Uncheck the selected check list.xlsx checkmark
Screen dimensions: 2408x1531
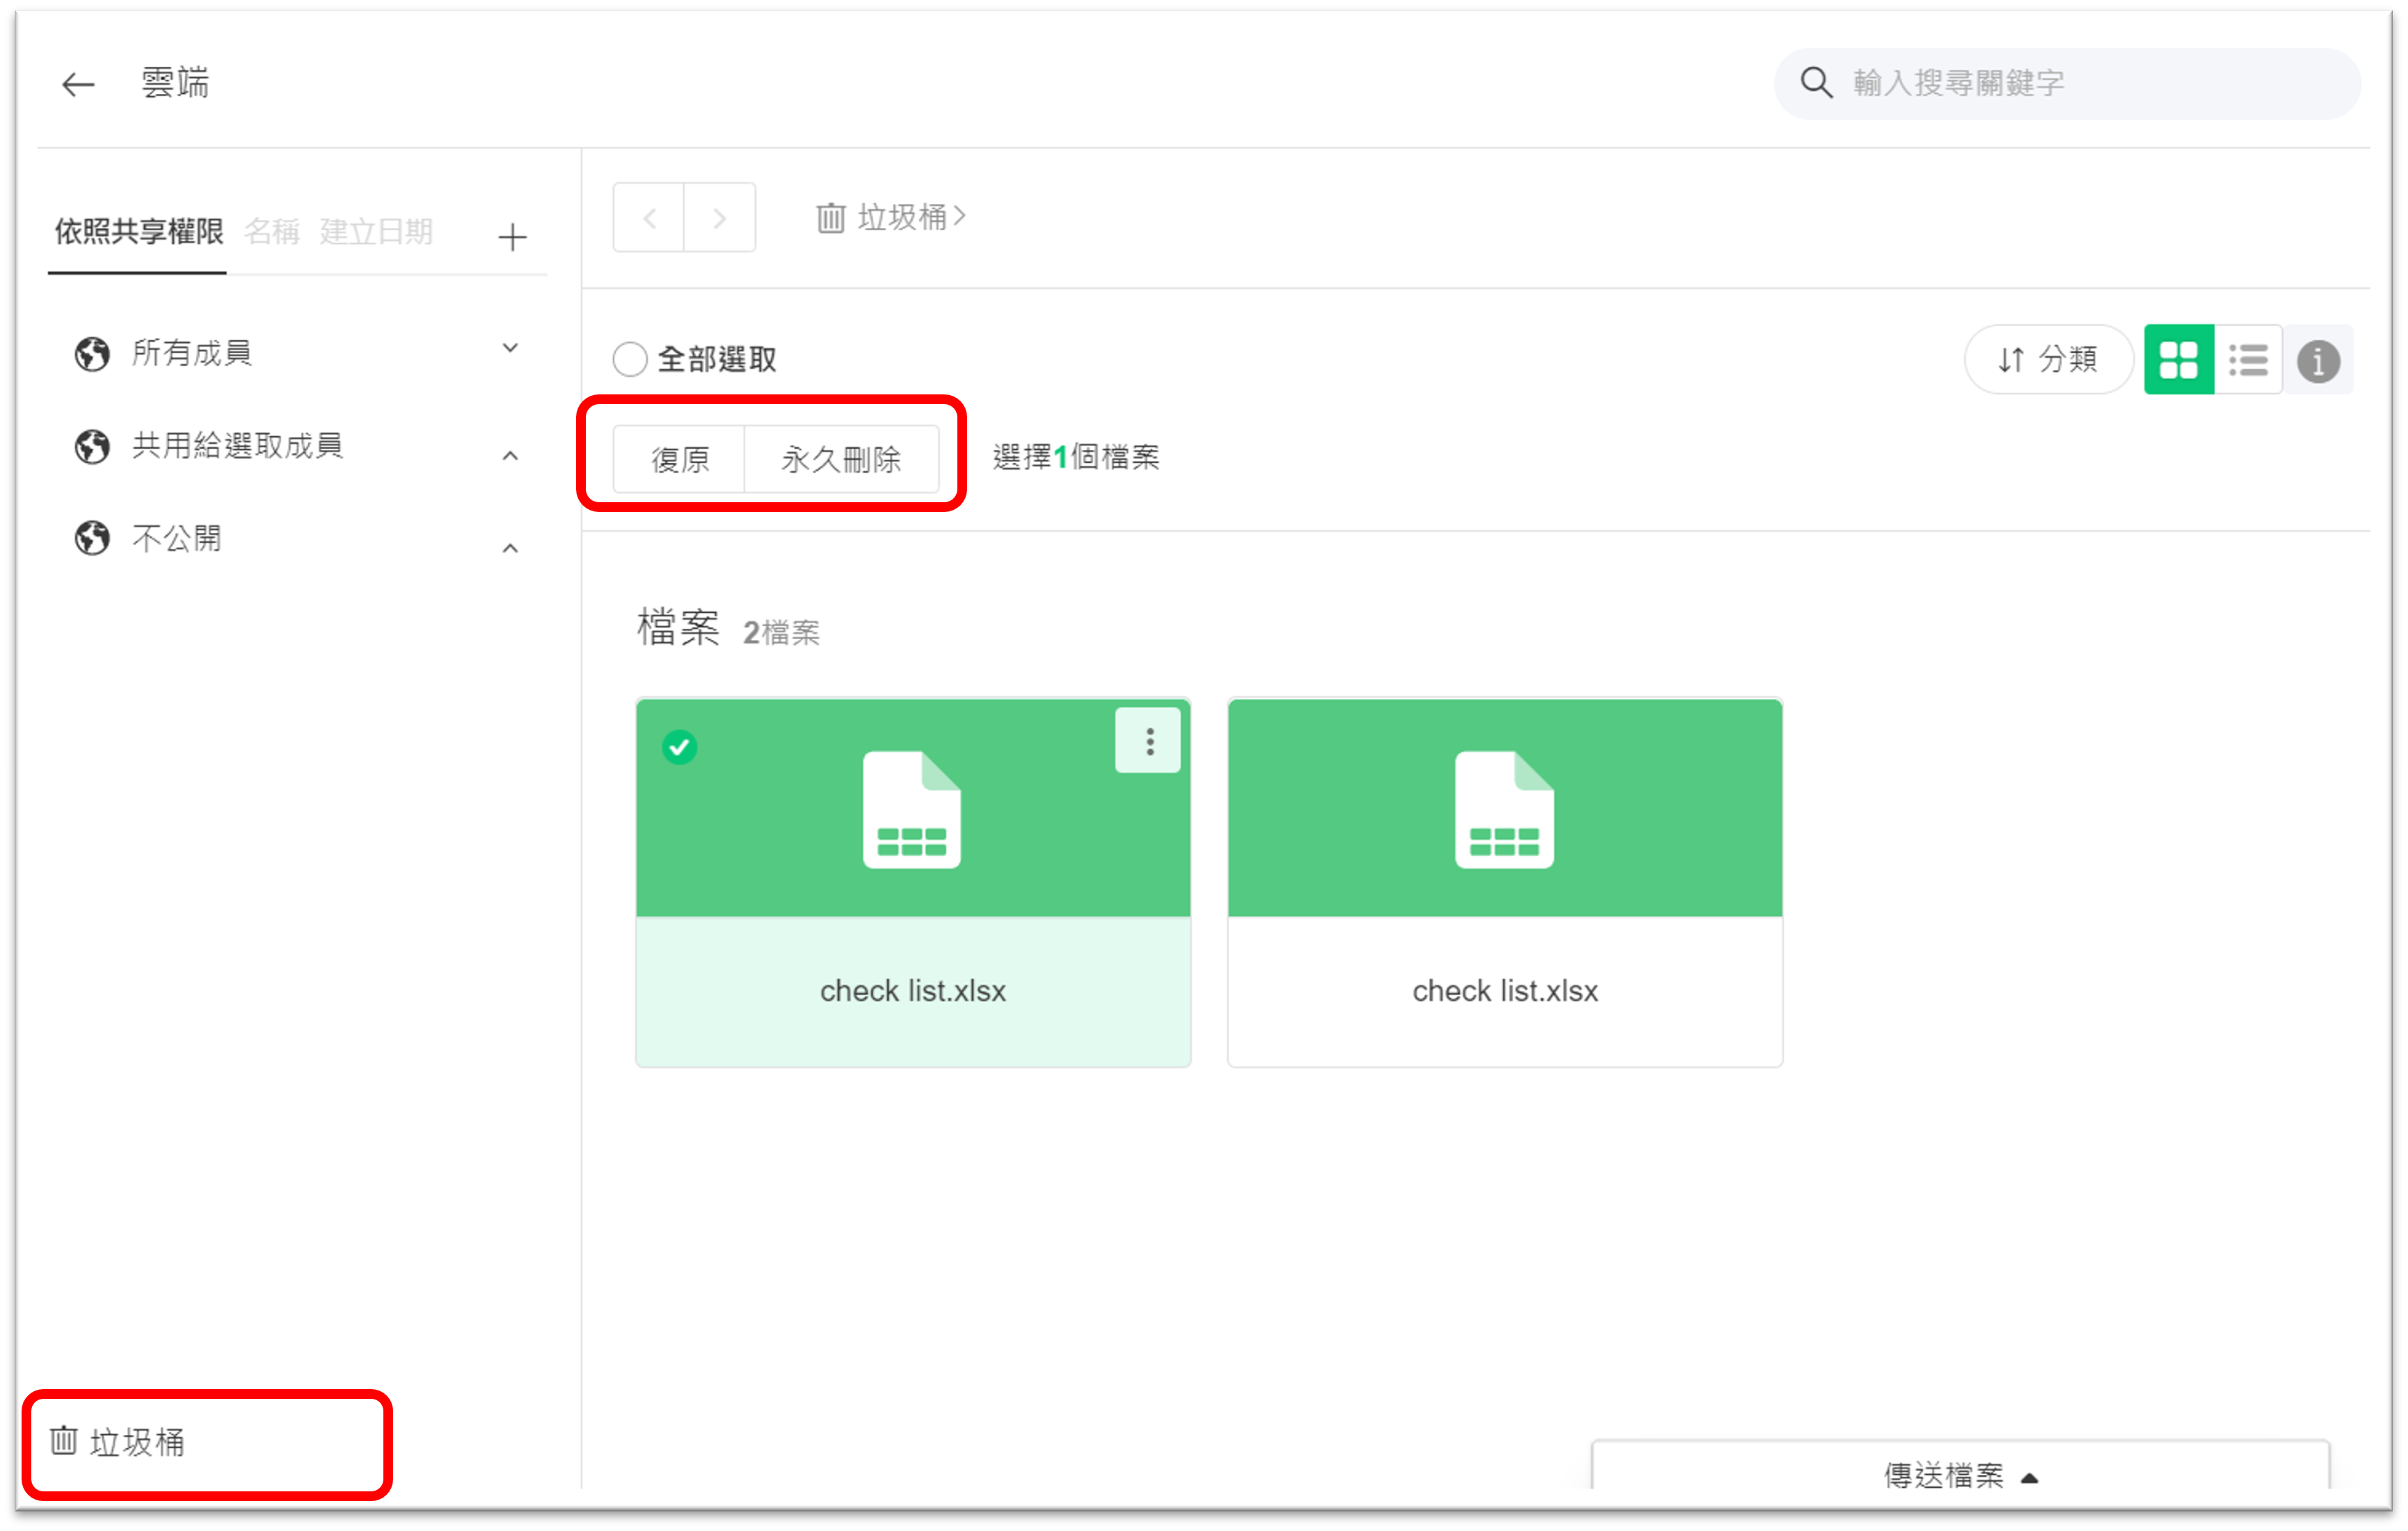[x=680, y=747]
